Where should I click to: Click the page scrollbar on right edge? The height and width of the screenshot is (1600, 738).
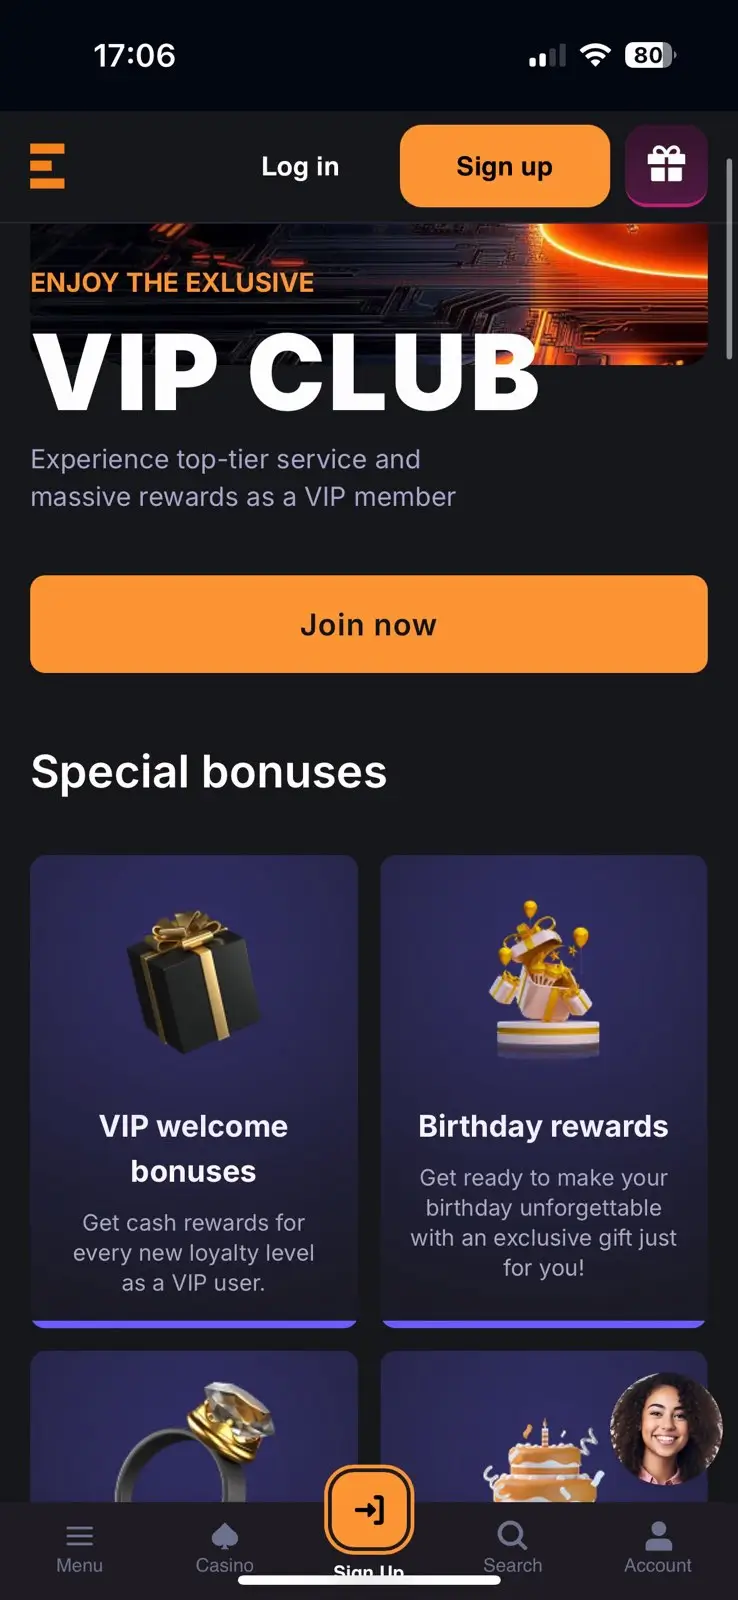point(729,259)
